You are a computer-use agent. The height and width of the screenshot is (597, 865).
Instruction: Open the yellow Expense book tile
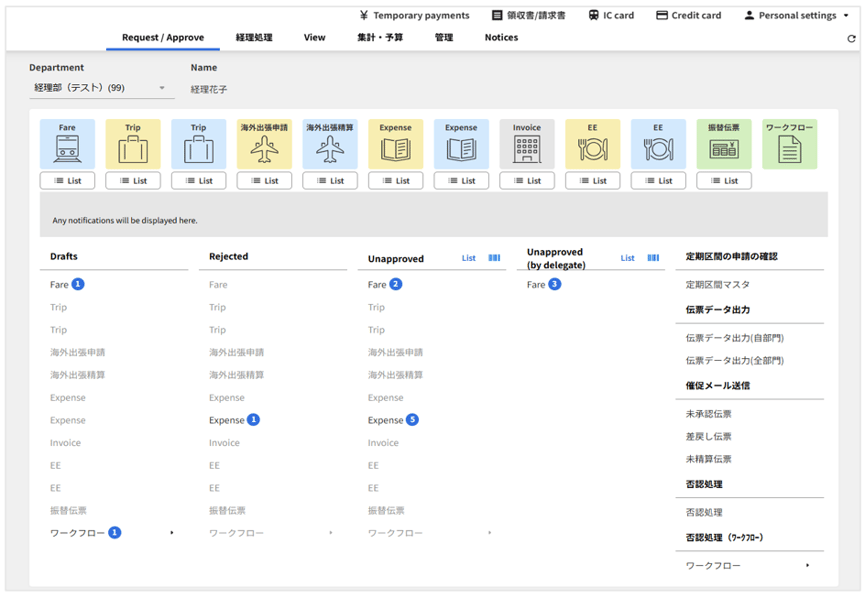pos(396,144)
